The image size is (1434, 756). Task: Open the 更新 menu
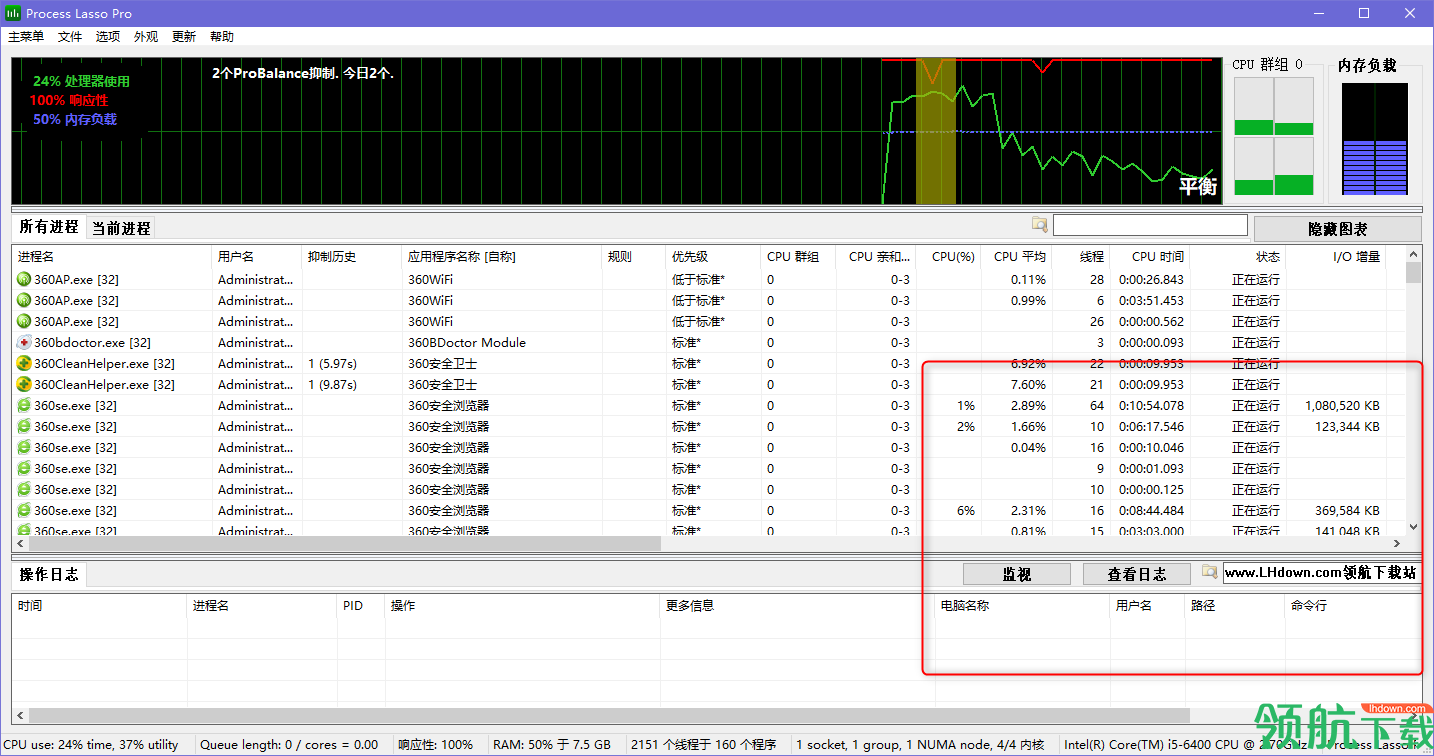click(184, 36)
